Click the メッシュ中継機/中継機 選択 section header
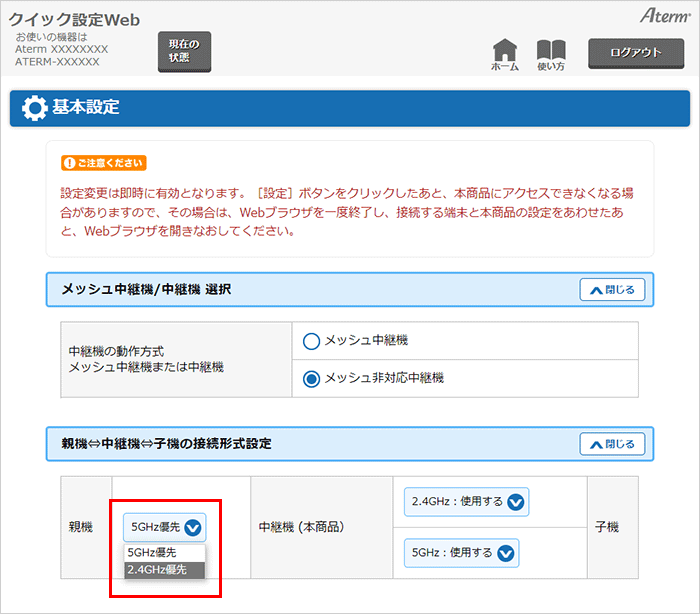 146,290
